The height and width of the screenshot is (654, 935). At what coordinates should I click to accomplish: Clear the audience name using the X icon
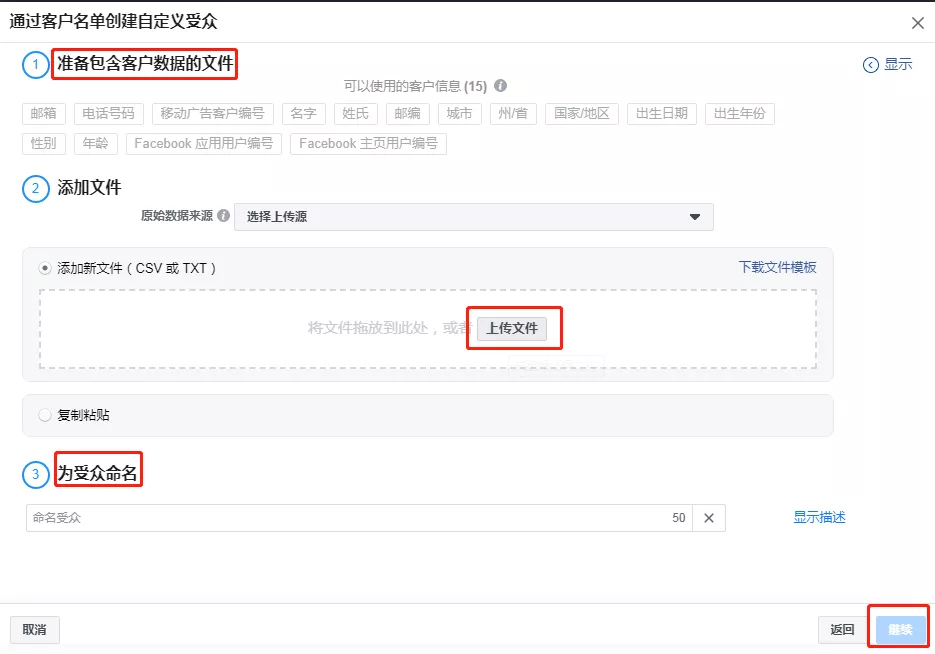point(709,518)
